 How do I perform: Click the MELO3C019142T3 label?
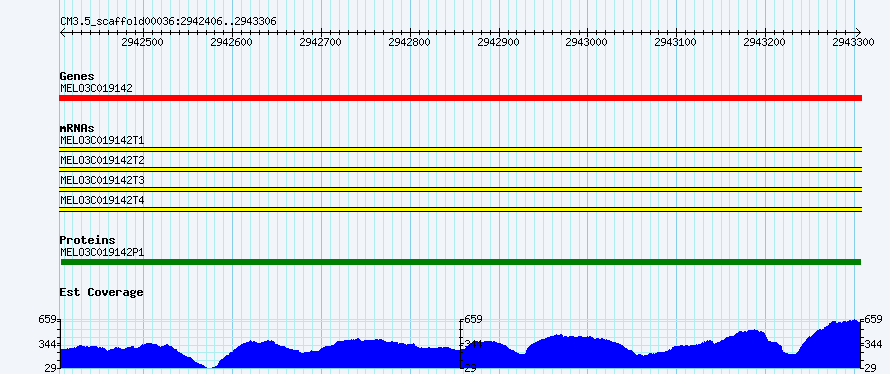pos(102,180)
